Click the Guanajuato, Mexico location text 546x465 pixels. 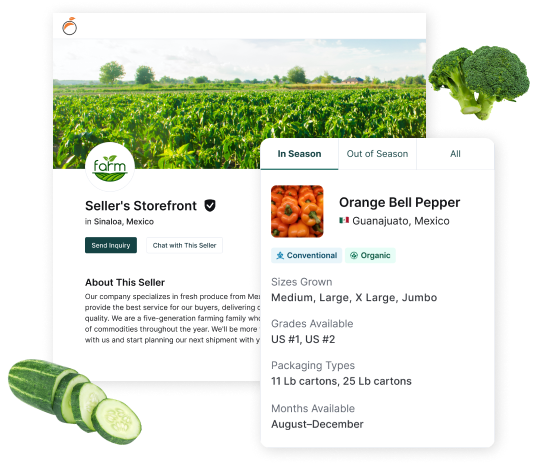[x=401, y=221]
